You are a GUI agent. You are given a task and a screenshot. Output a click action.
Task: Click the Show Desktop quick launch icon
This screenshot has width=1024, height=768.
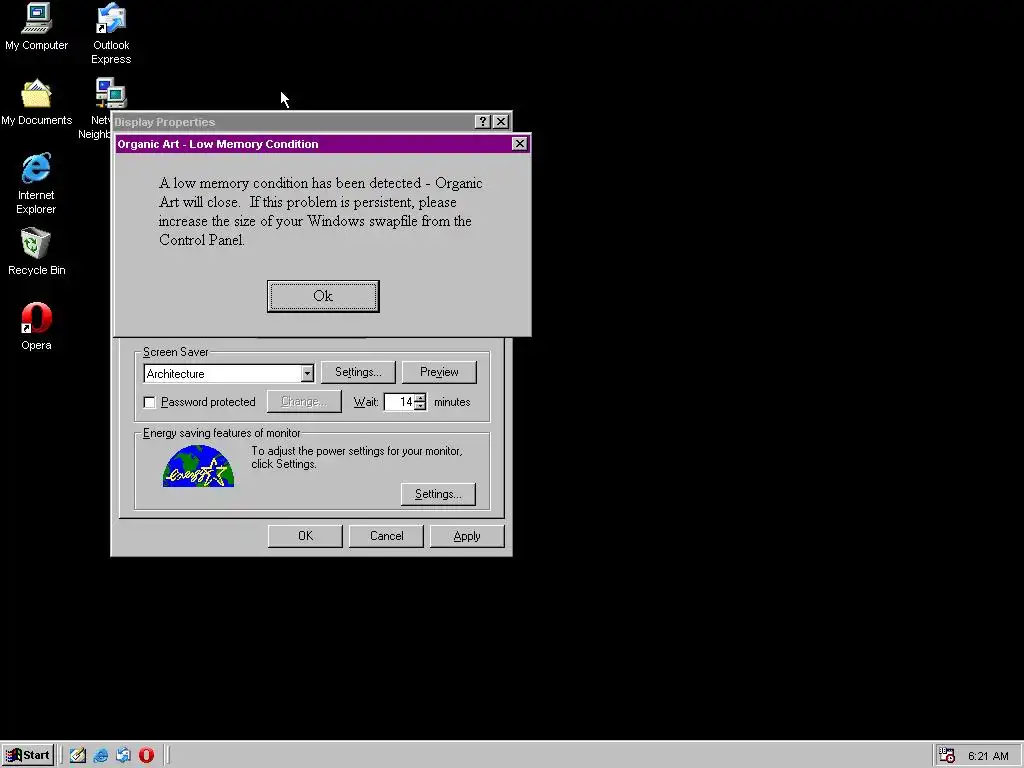[78, 755]
